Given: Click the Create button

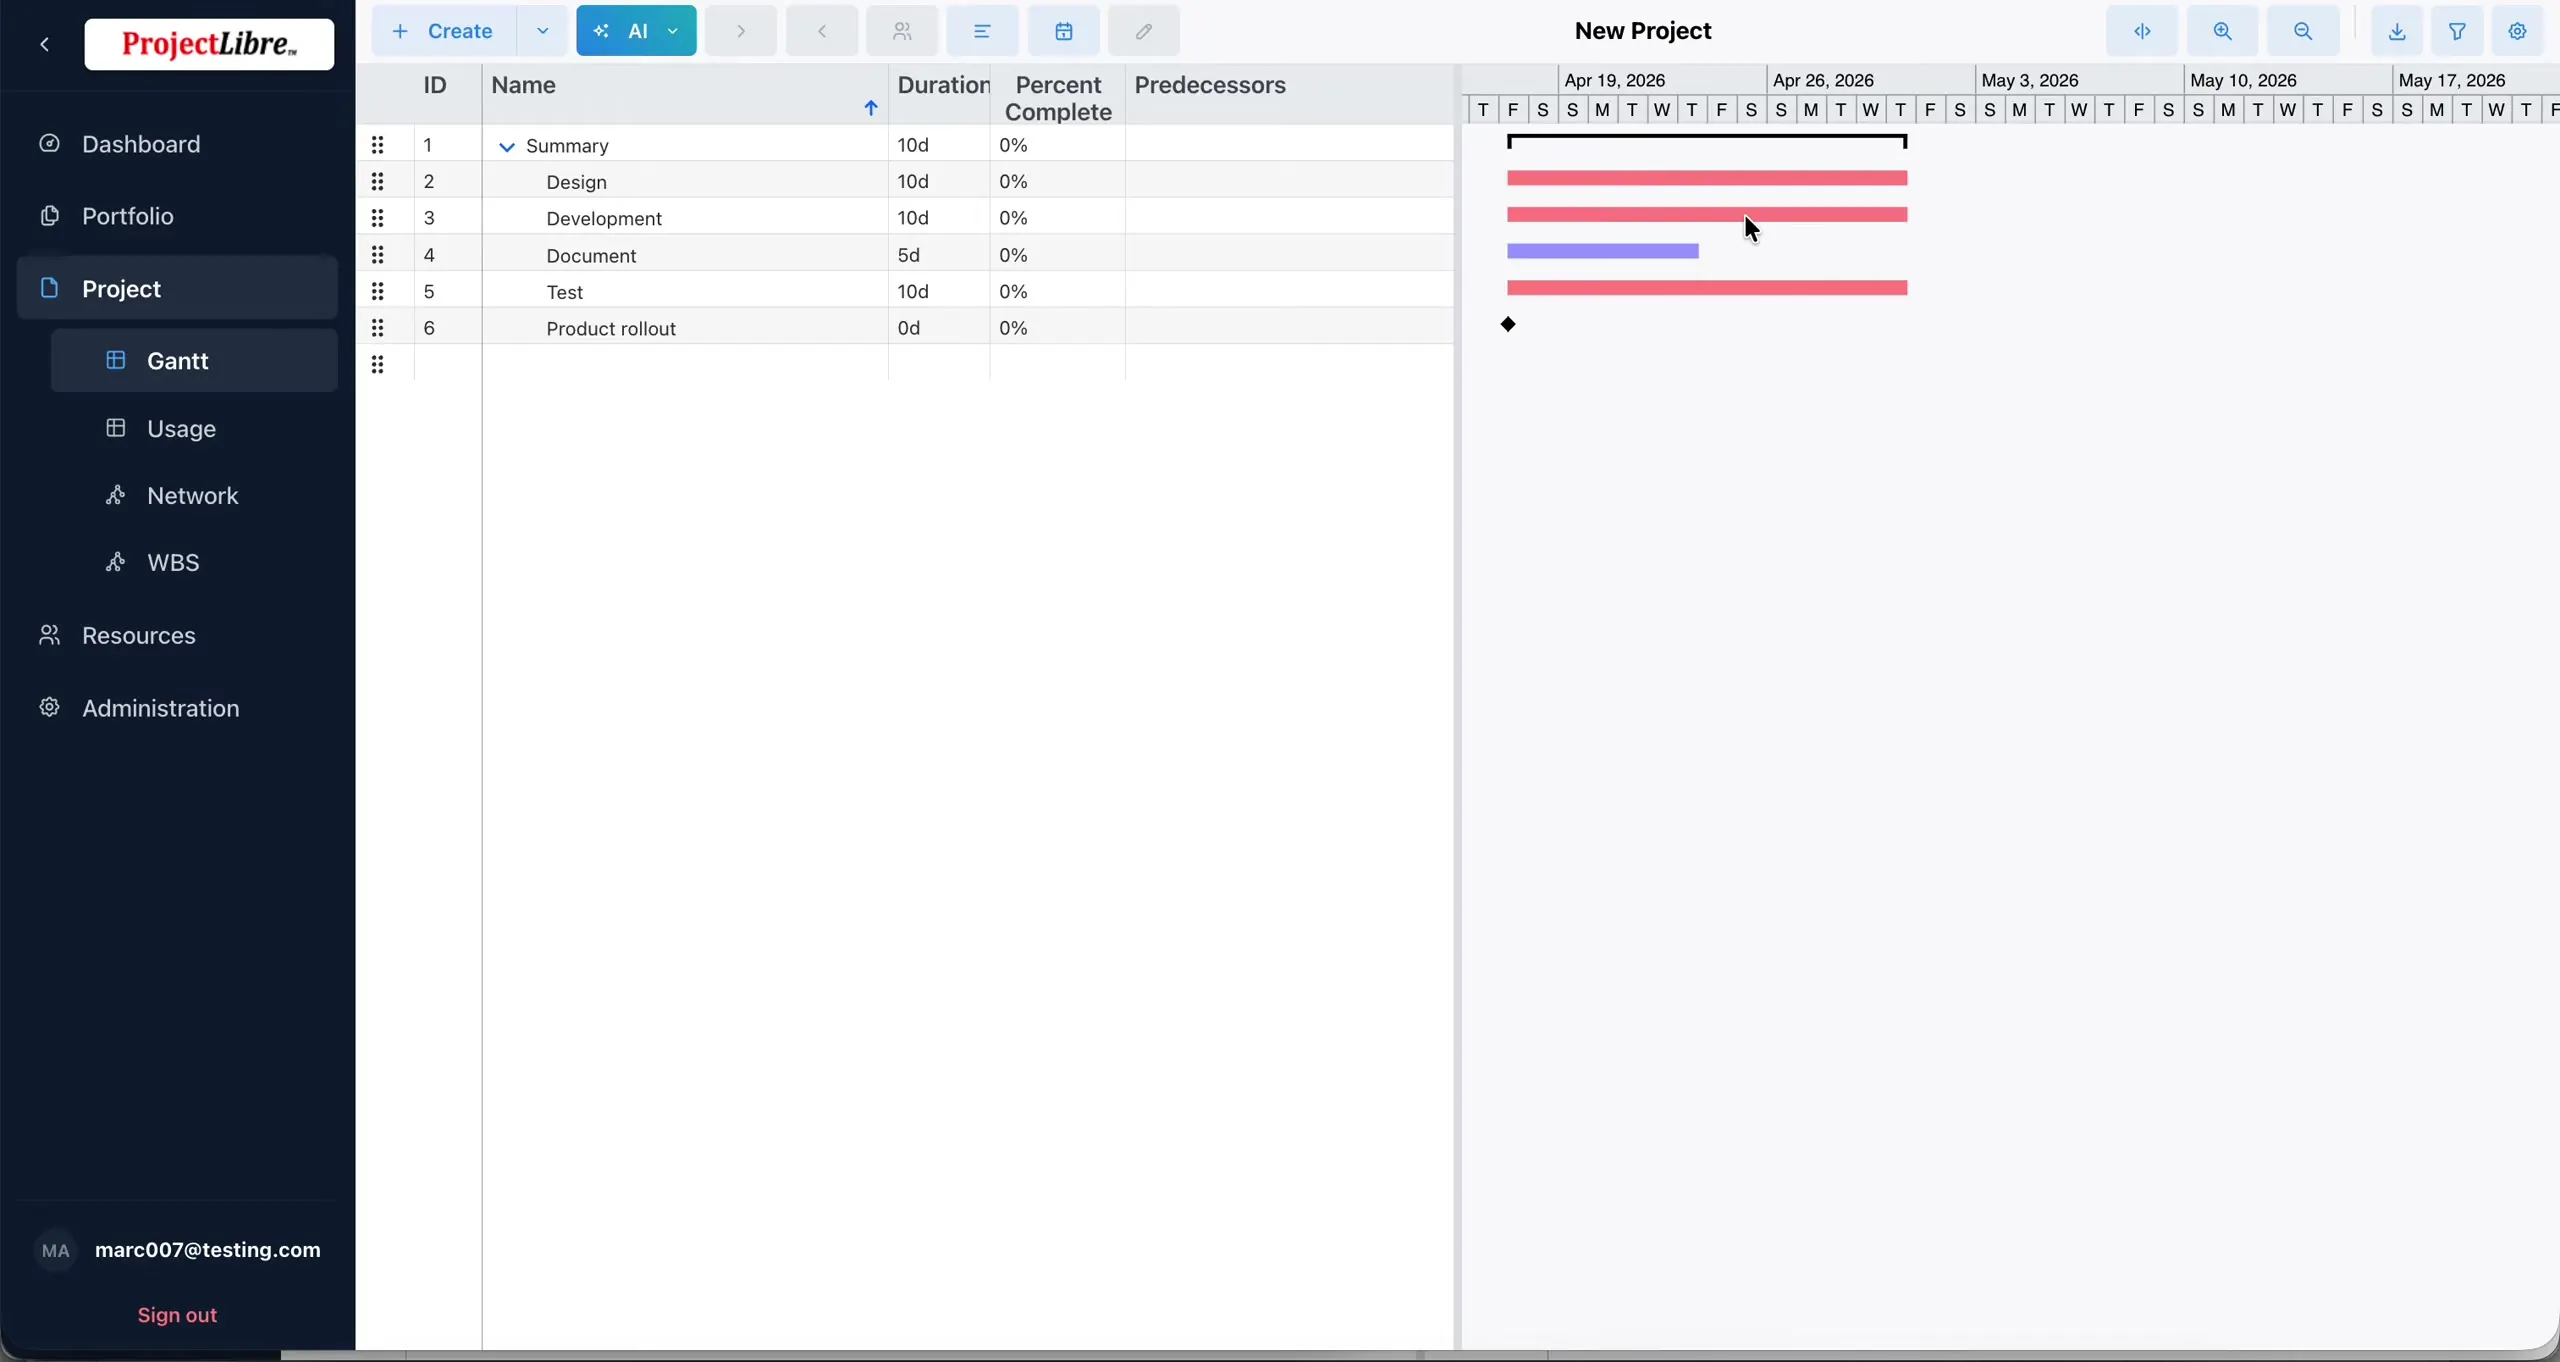Looking at the screenshot, I should click(x=445, y=31).
